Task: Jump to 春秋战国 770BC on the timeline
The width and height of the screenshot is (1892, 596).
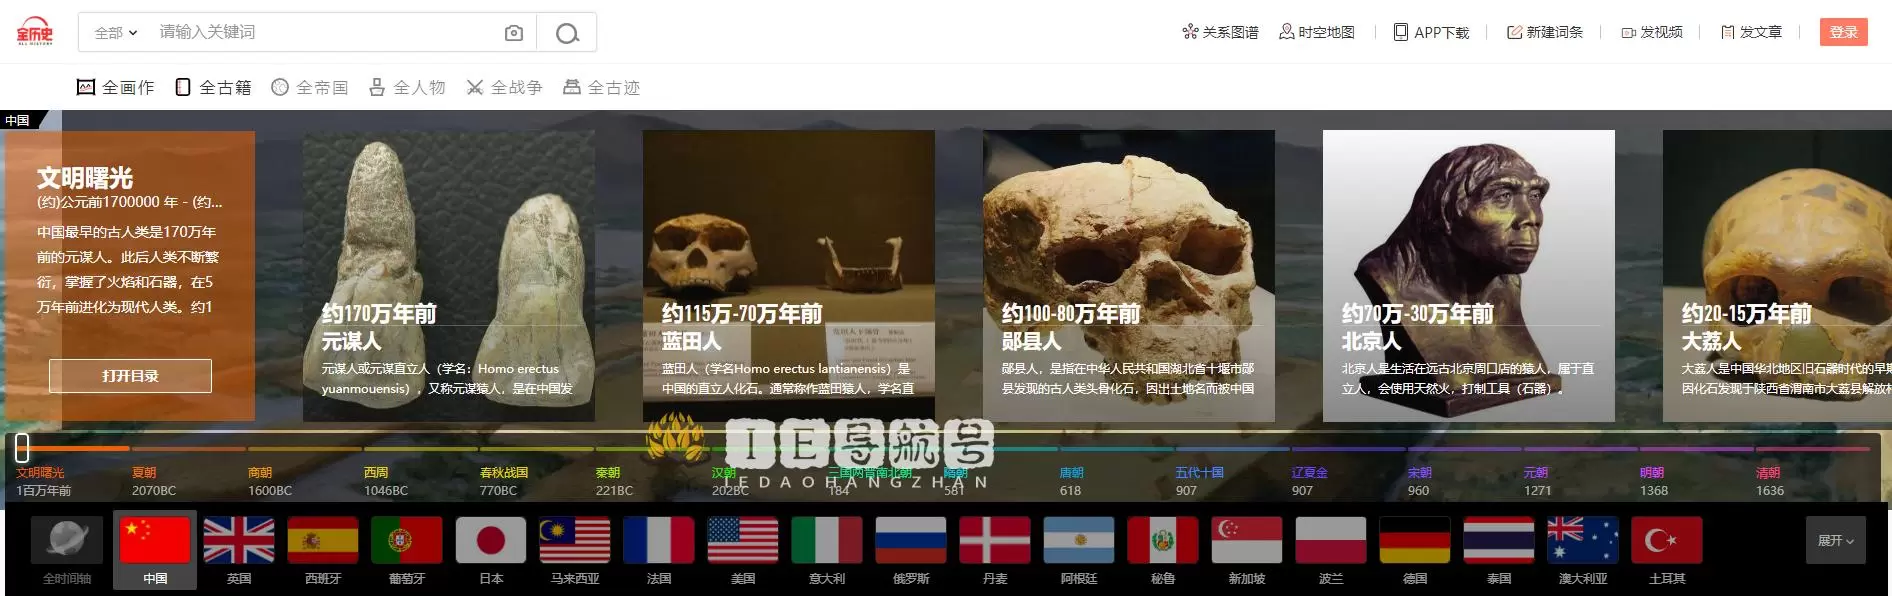Action: tap(503, 481)
